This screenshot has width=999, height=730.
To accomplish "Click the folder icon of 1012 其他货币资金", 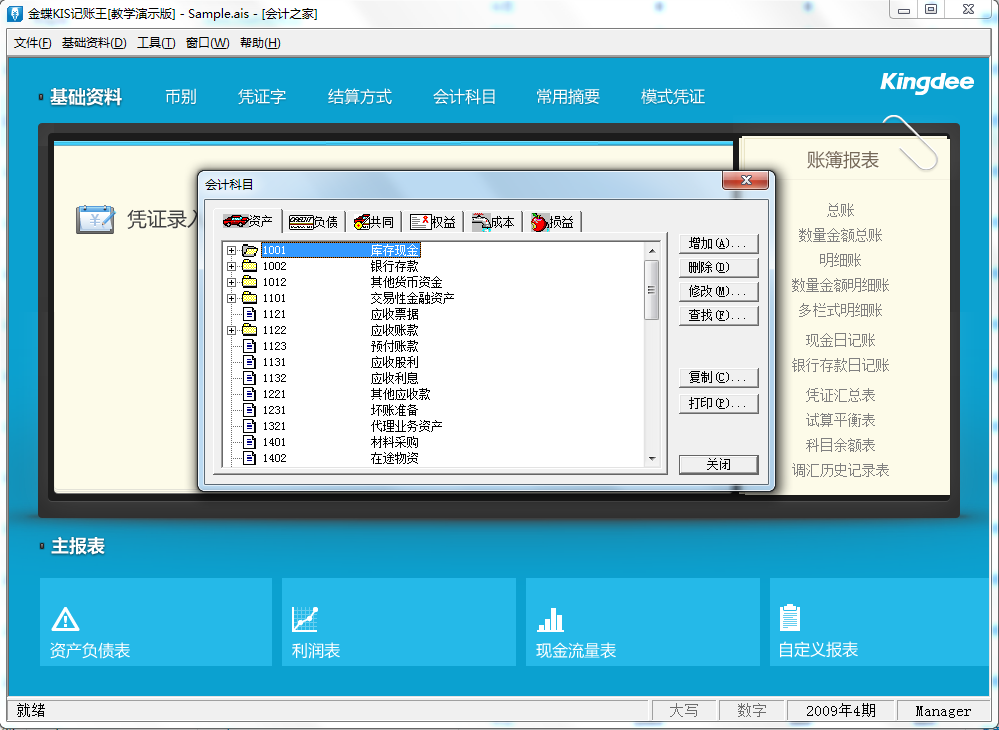I will [x=250, y=282].
